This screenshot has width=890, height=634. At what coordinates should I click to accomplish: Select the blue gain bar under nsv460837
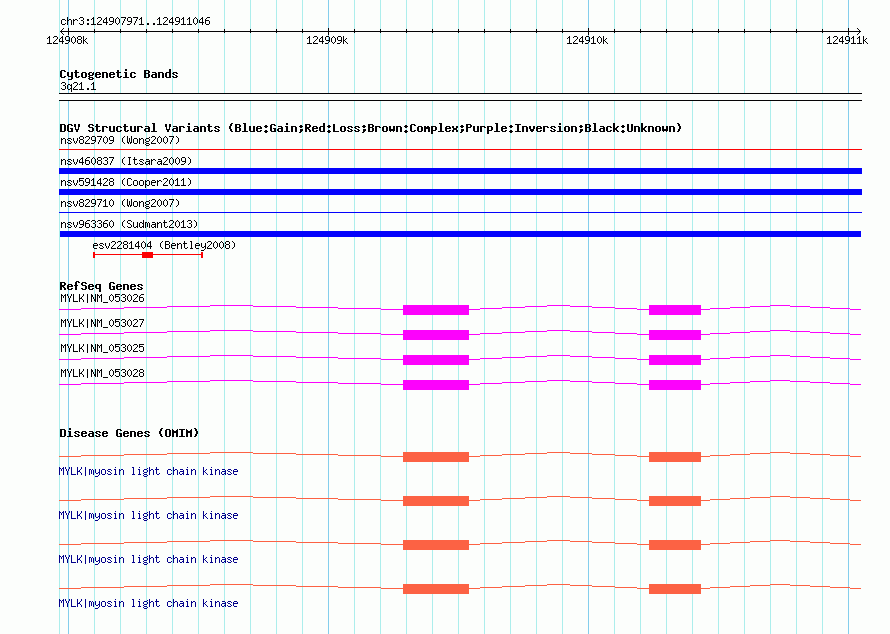coord(460,171)
